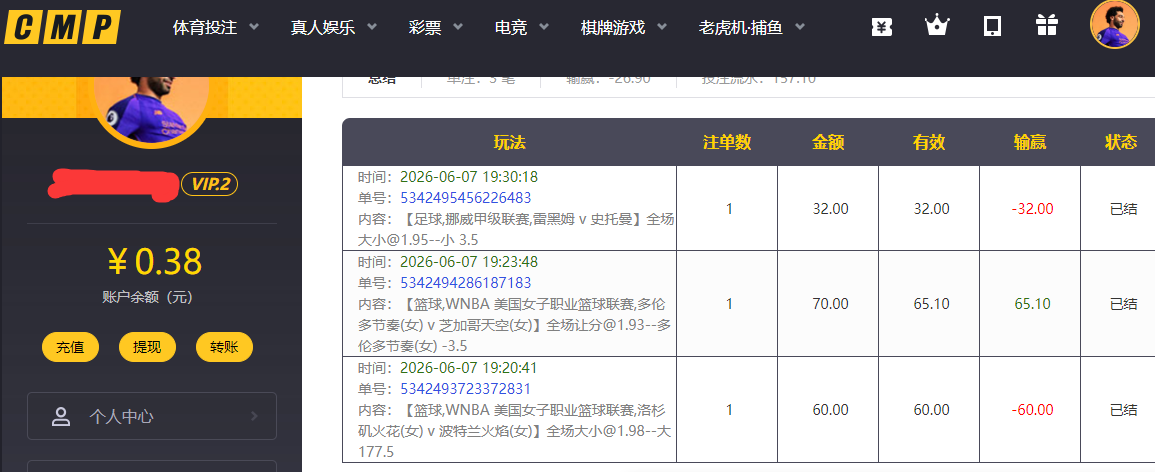Click the 有效 column header
This screenshot has height=472, width=1155.
click(x=929, y=143)
